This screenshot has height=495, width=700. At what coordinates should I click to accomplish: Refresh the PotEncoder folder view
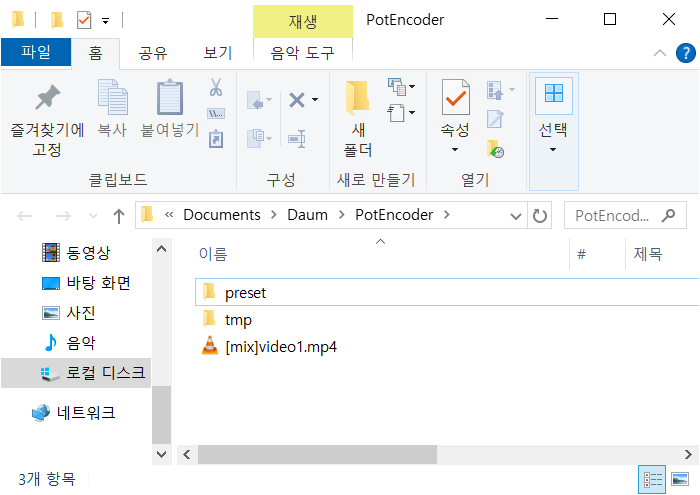(x=540, y=216)
